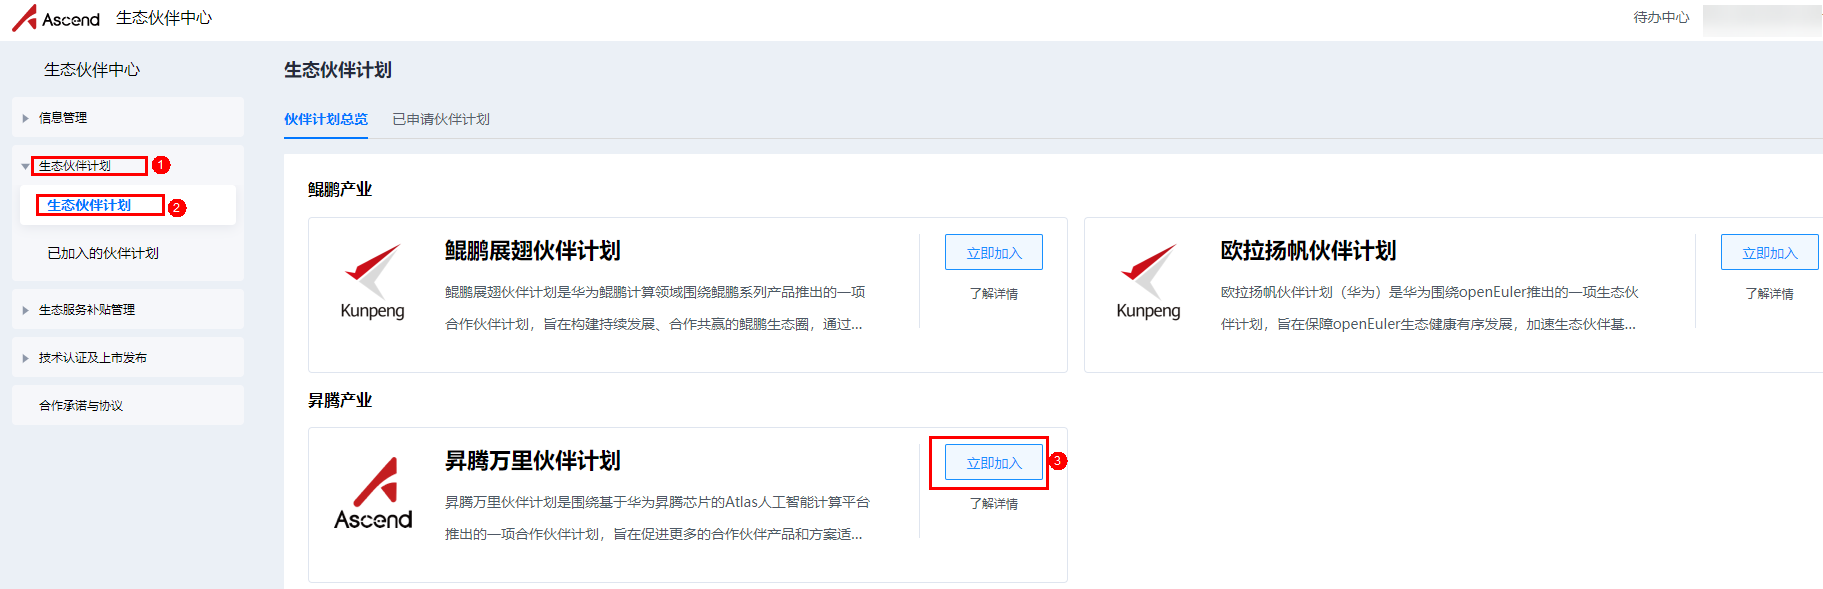Click the Ascend logo in header

(56, 18)
